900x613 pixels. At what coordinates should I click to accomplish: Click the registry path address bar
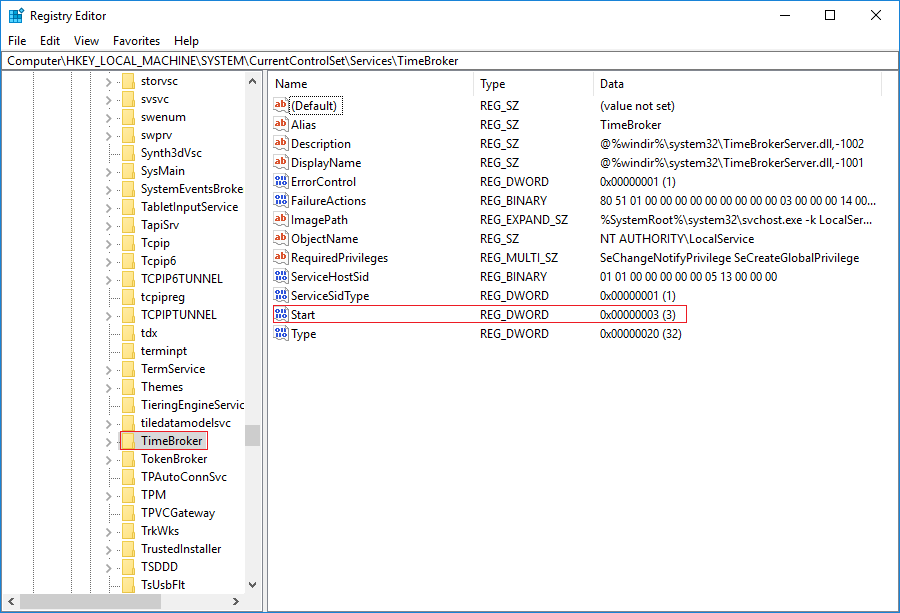[450, 61]
